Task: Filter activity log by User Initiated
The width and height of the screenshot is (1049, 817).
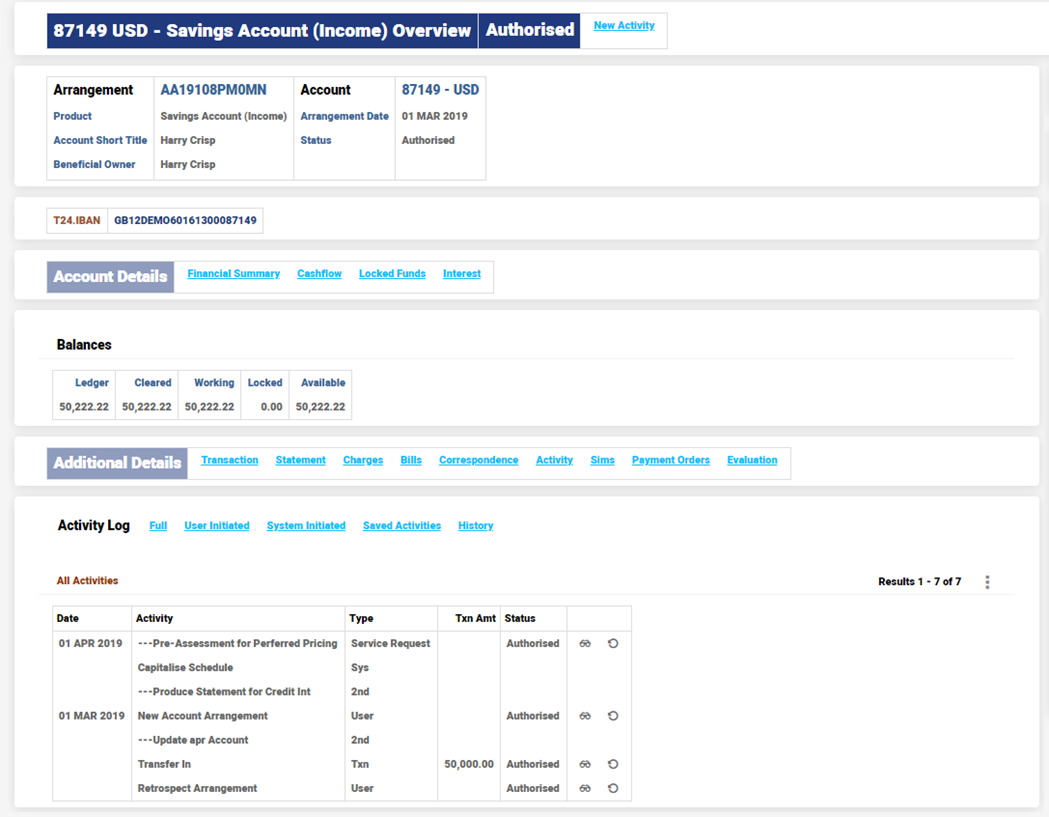Action: (x=216, y=526)
